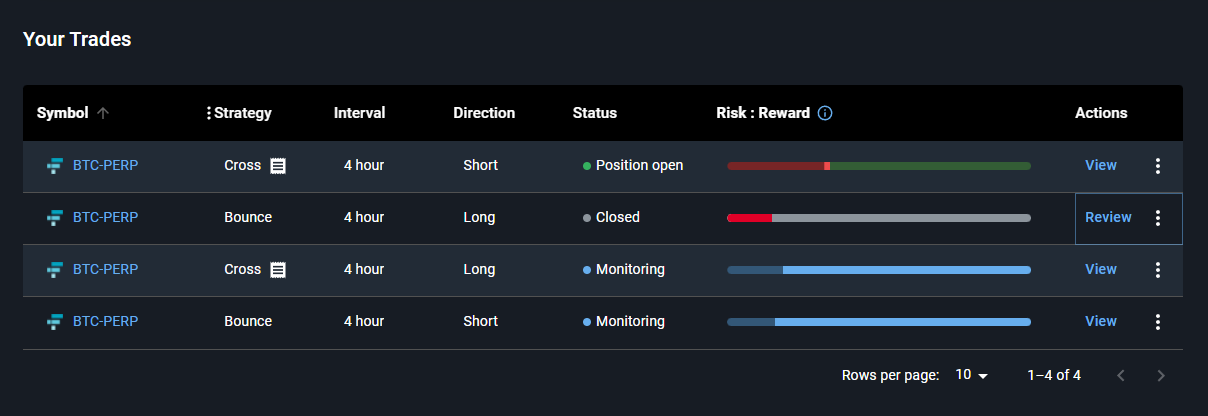View the Position open Short trade
1208x416 pixels.
[1101, 165]
